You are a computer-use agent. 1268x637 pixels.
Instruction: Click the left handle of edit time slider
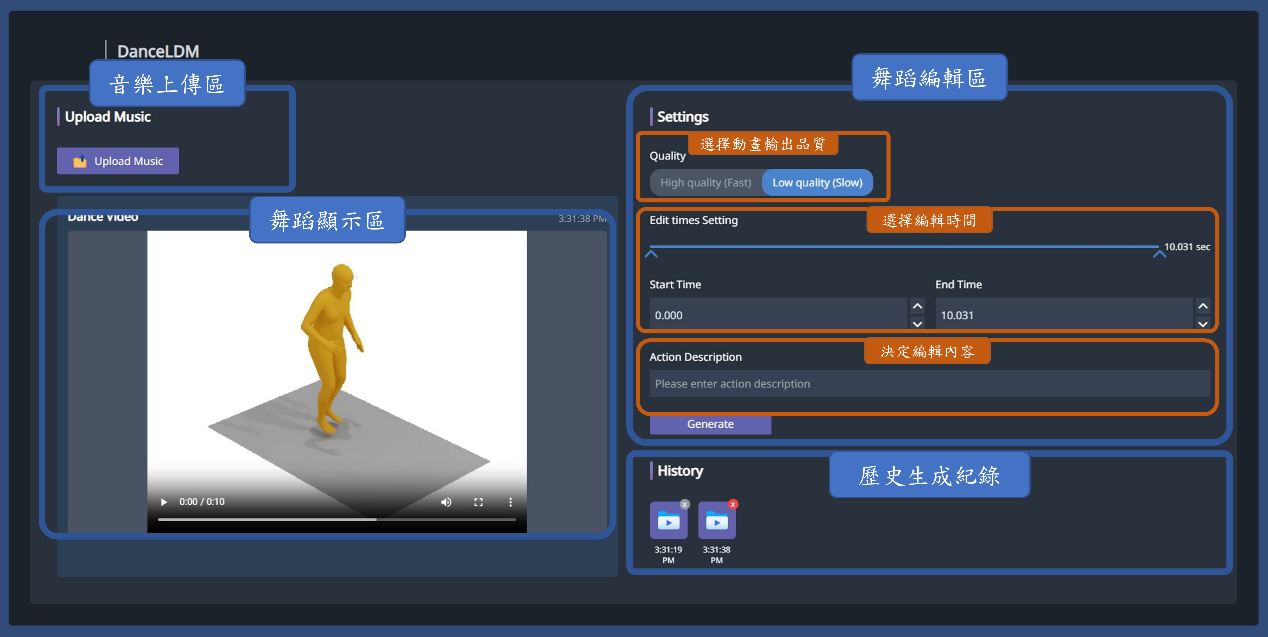[651, 254]
